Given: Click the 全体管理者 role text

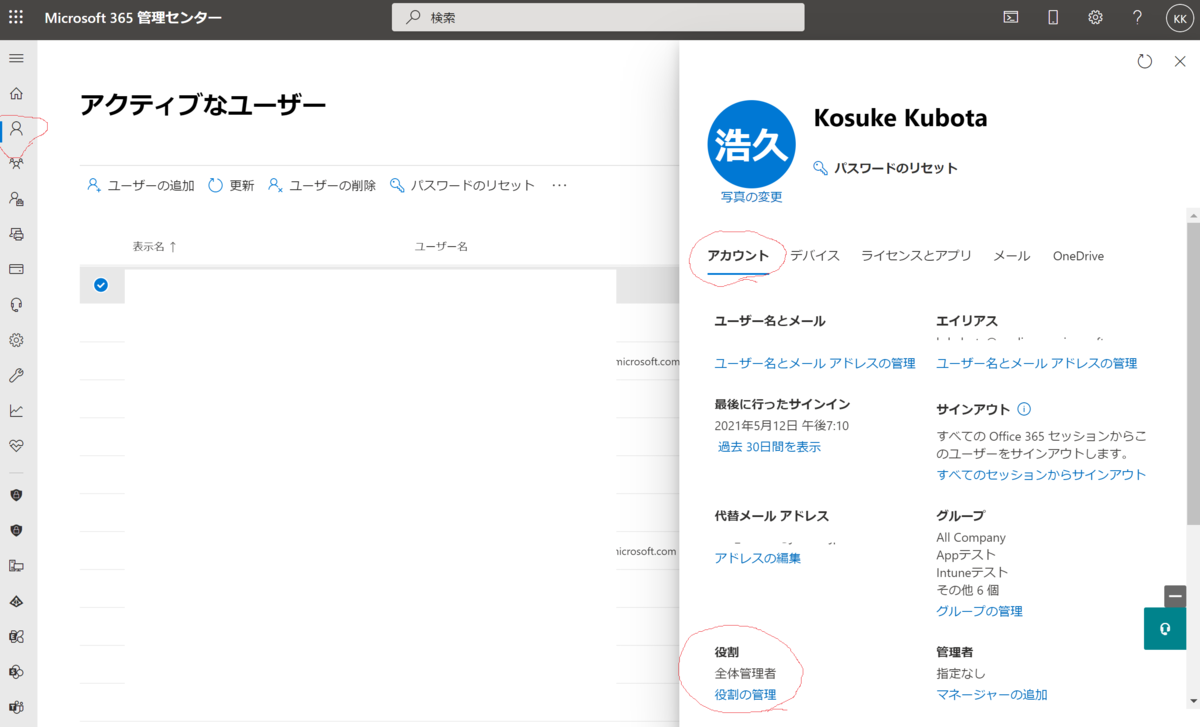Looking at the screenshot, I should pos(745,673).
